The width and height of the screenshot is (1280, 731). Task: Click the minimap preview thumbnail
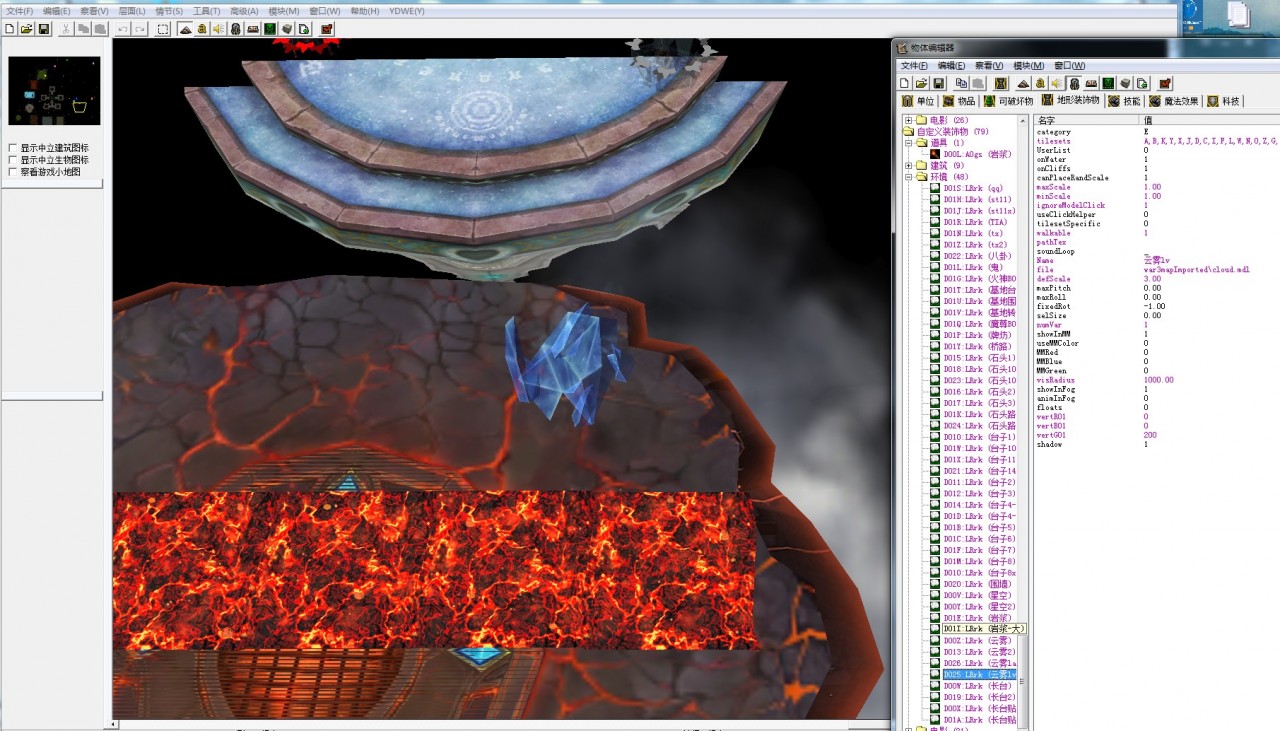click(54, 91)
